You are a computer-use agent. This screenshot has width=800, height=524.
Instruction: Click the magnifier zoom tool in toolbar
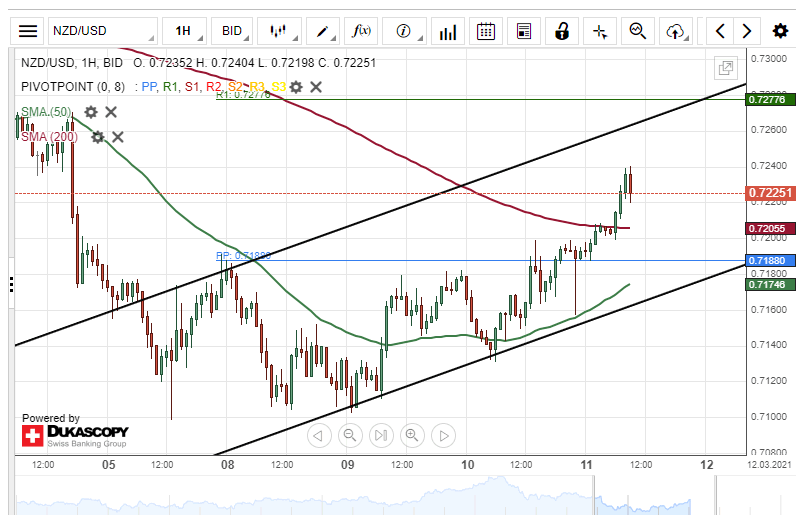[637, 31]
